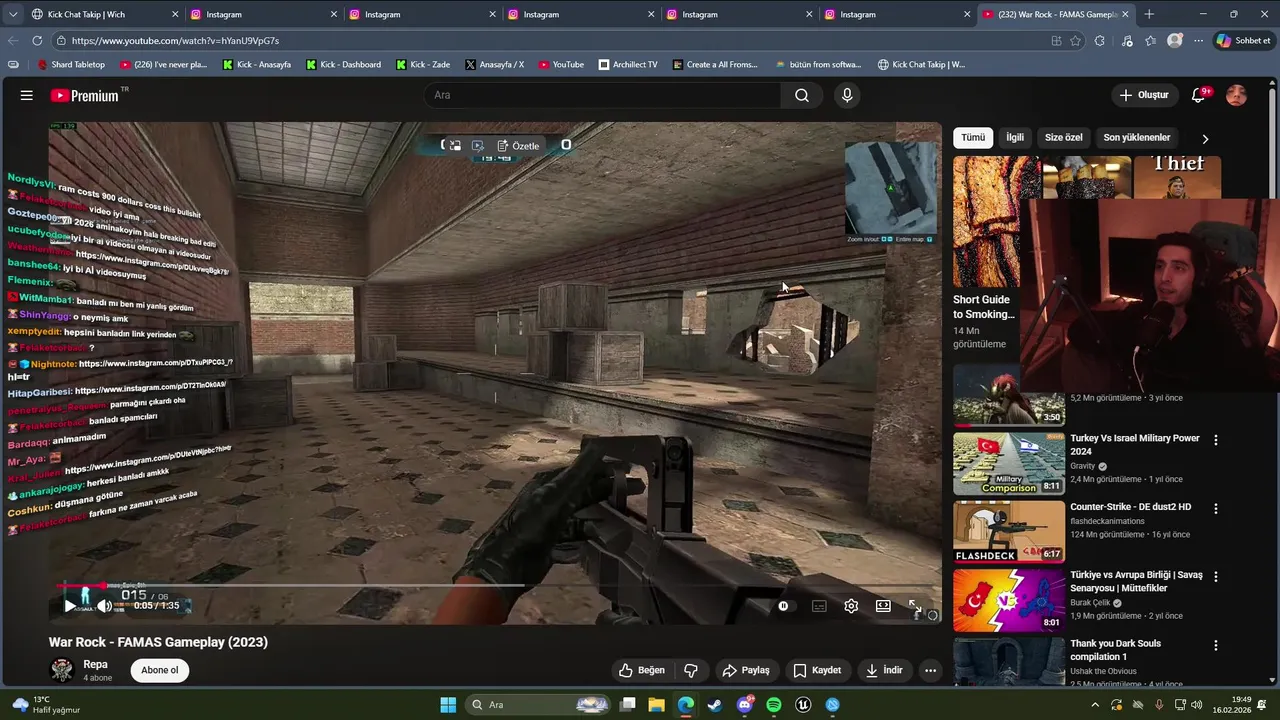
Task: Open the YouTube account avatar menu
Action: tap(1237, 95)
